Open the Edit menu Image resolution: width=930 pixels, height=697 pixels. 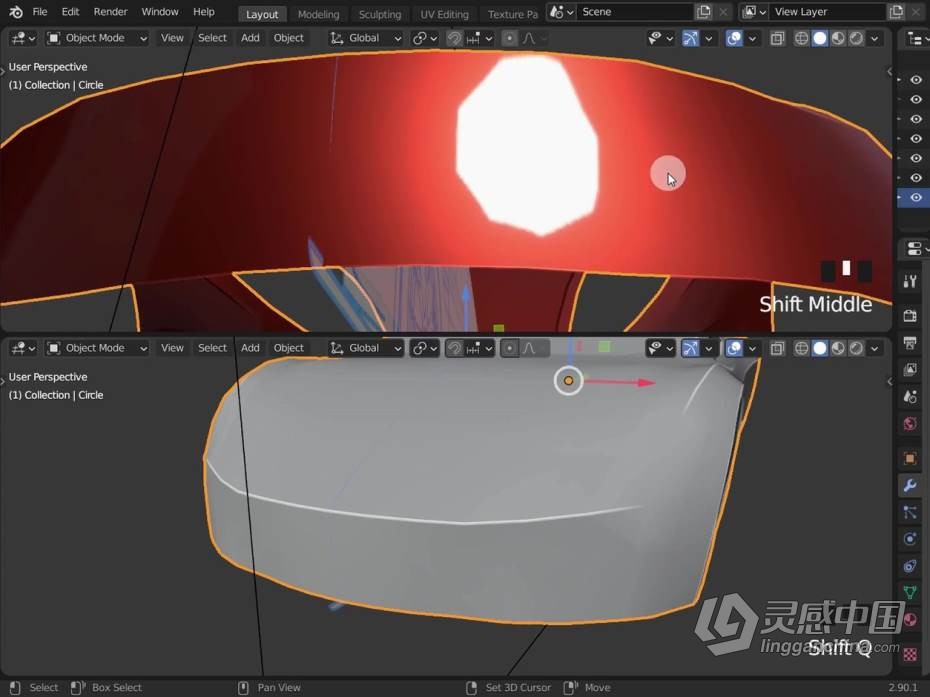click(70, 12)
